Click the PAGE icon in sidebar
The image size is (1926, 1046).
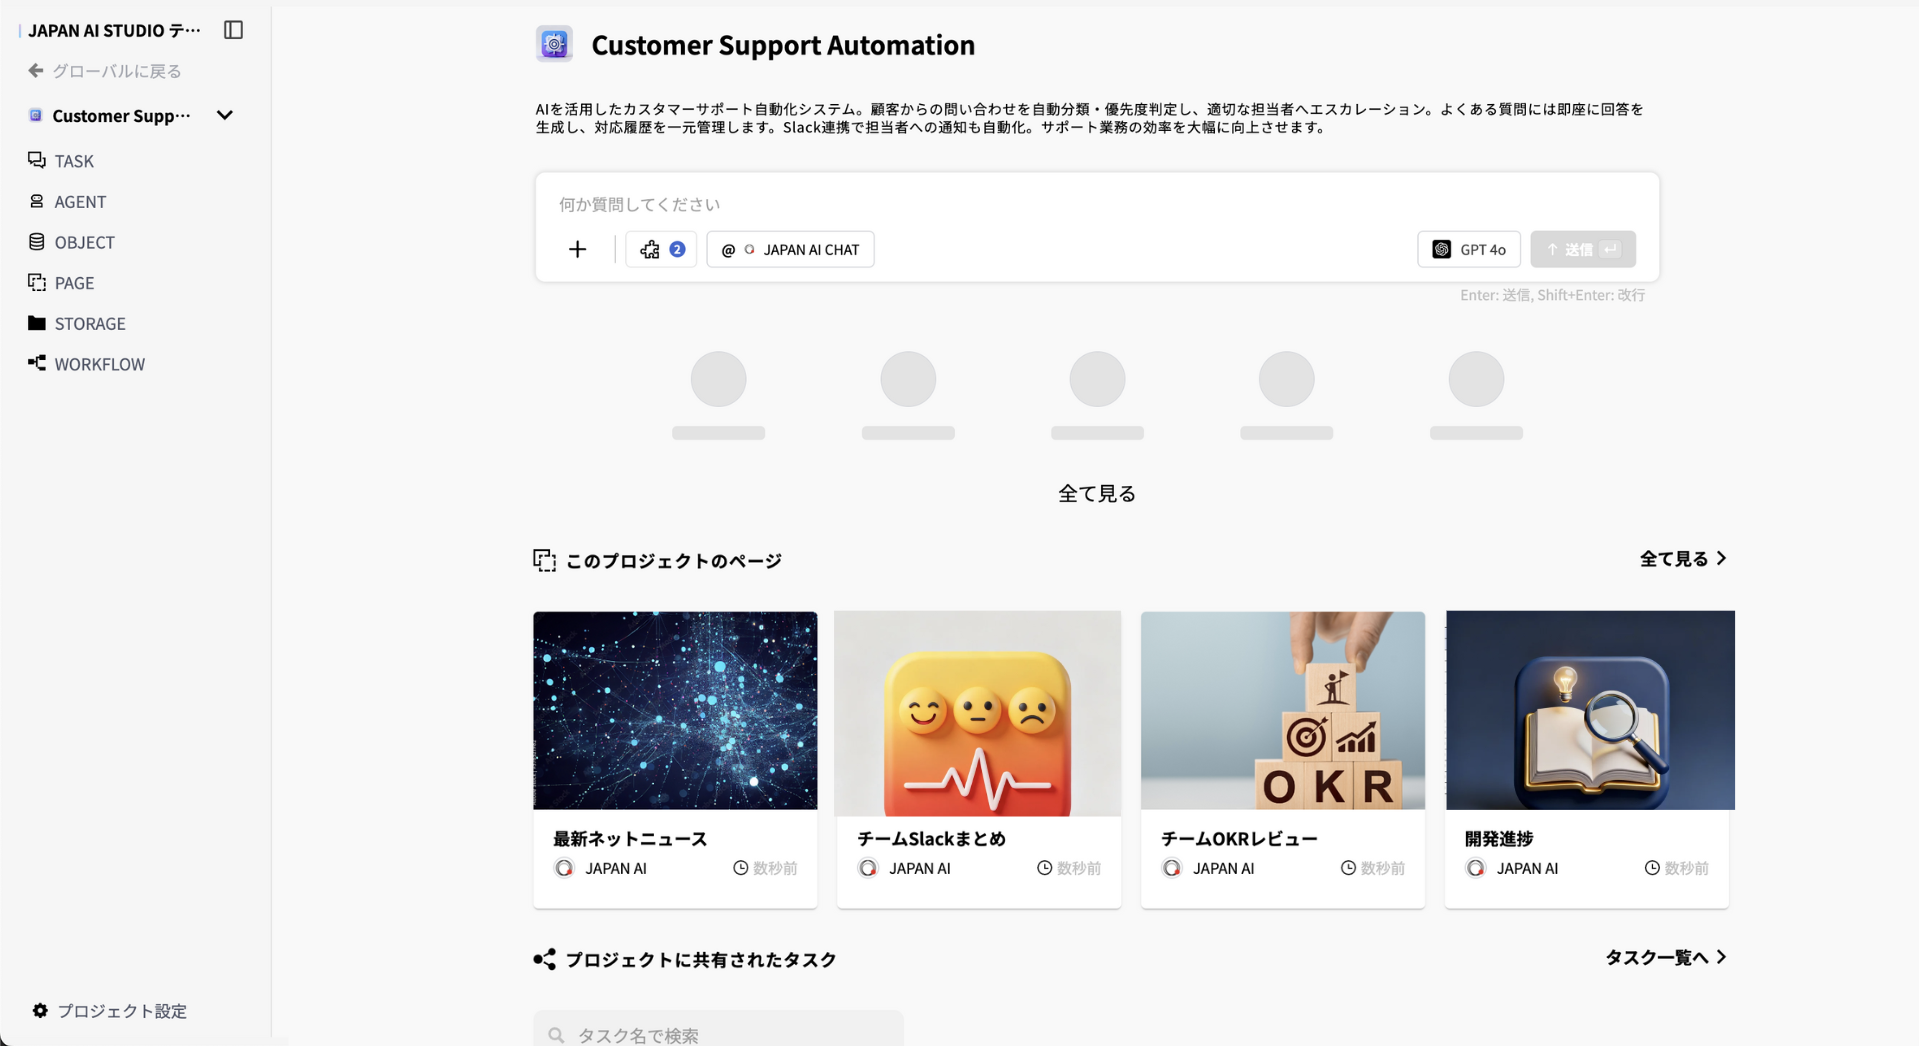click(37, 283)
